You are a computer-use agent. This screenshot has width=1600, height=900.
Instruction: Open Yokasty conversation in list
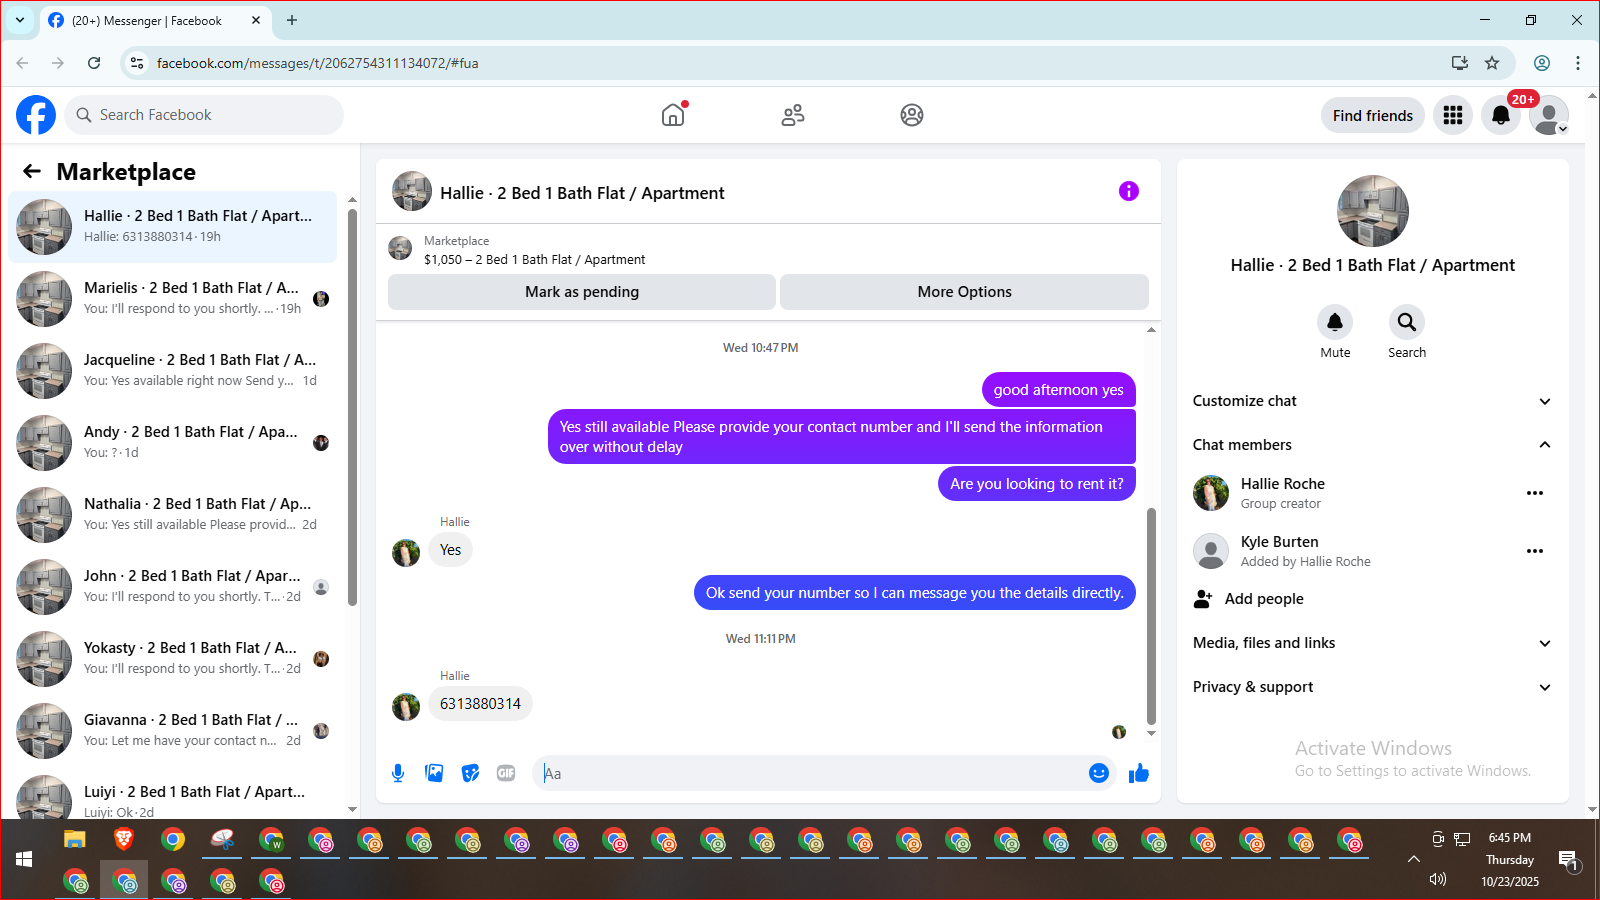[x=172, y=659]
